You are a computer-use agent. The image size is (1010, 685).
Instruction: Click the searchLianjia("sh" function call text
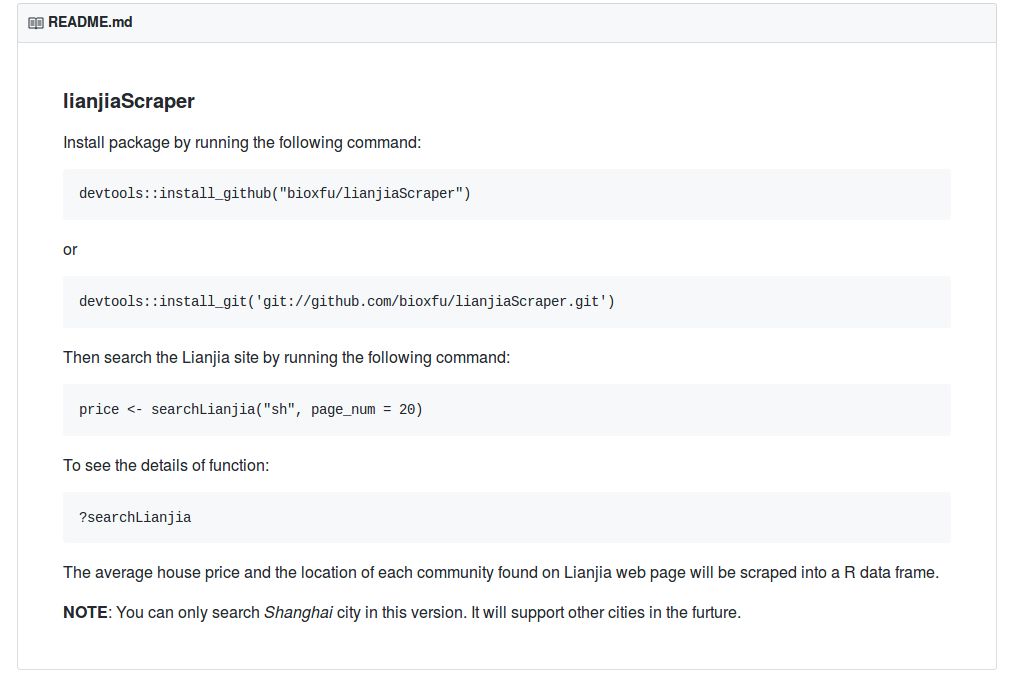pos(223,409)
